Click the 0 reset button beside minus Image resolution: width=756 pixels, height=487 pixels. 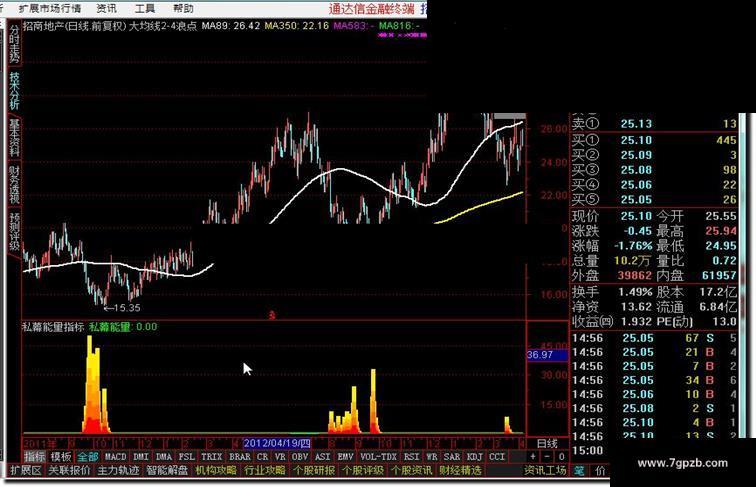click(x=561, y=456)
